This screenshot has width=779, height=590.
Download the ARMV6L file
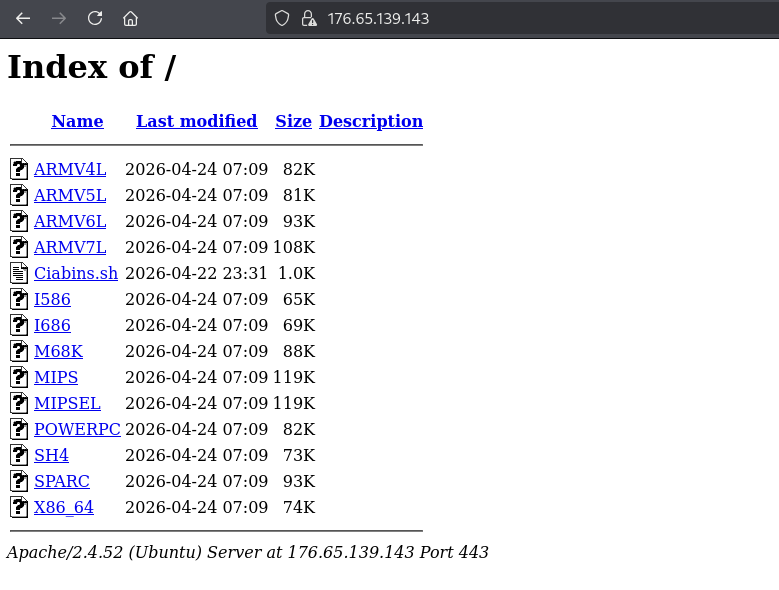click(70, 221)
